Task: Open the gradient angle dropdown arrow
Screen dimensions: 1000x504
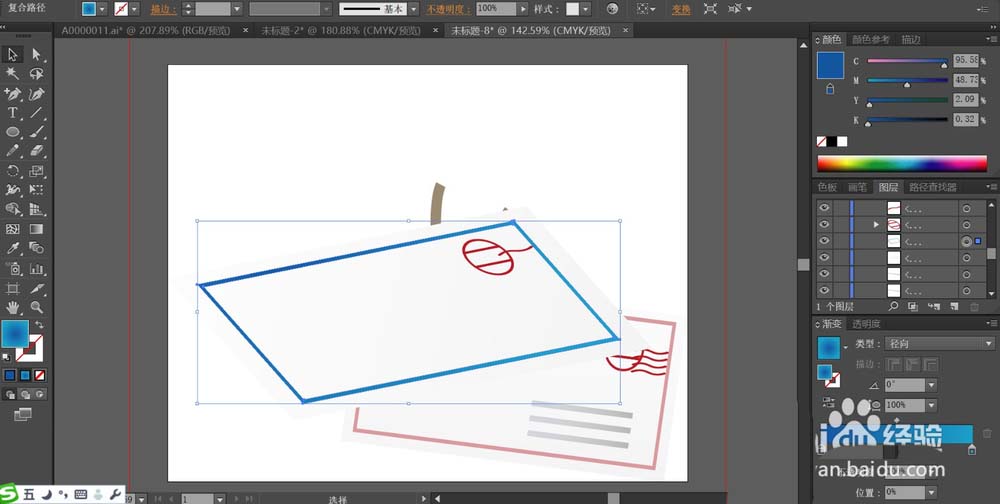Action: (931, 385)
